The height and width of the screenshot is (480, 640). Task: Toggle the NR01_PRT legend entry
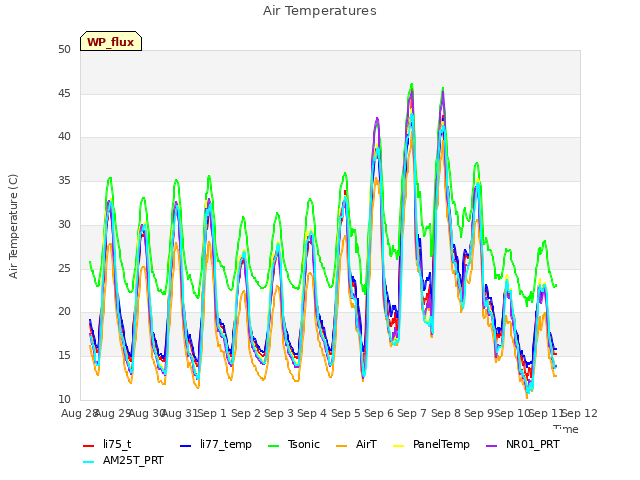[x=523, y=444]
